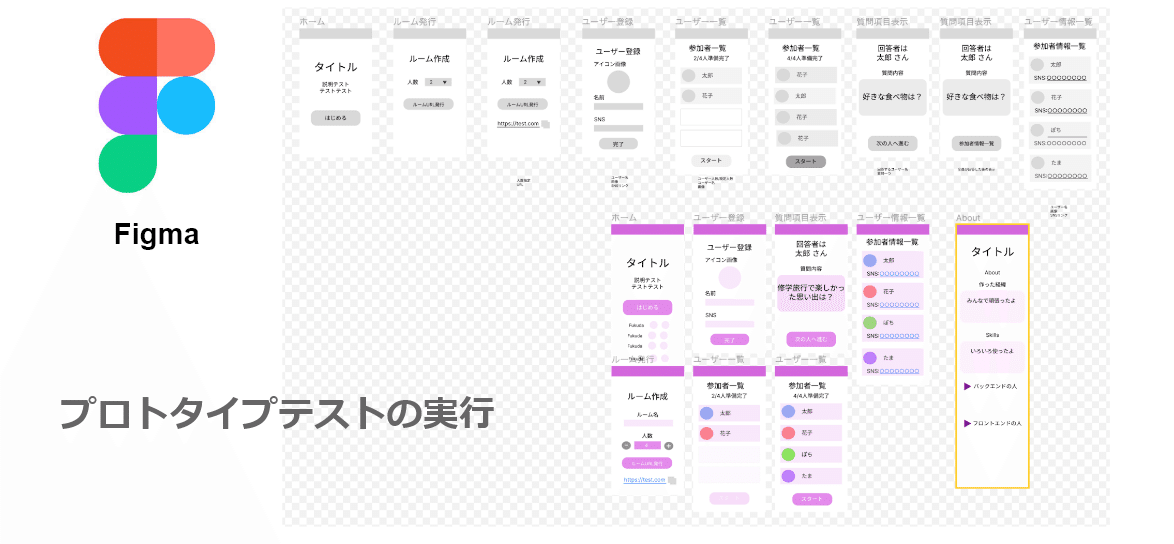
Task: Click the gray 完了 button
Action: coord(618,144)
